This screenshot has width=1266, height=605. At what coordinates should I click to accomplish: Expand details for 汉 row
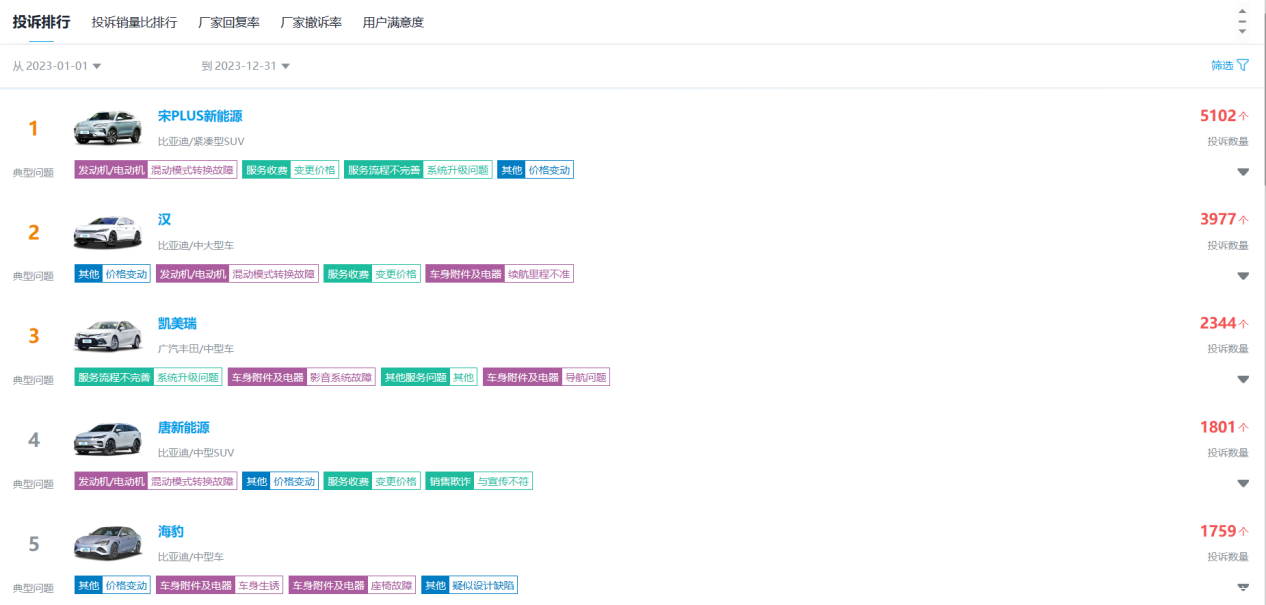click(x=1243, y=276)
